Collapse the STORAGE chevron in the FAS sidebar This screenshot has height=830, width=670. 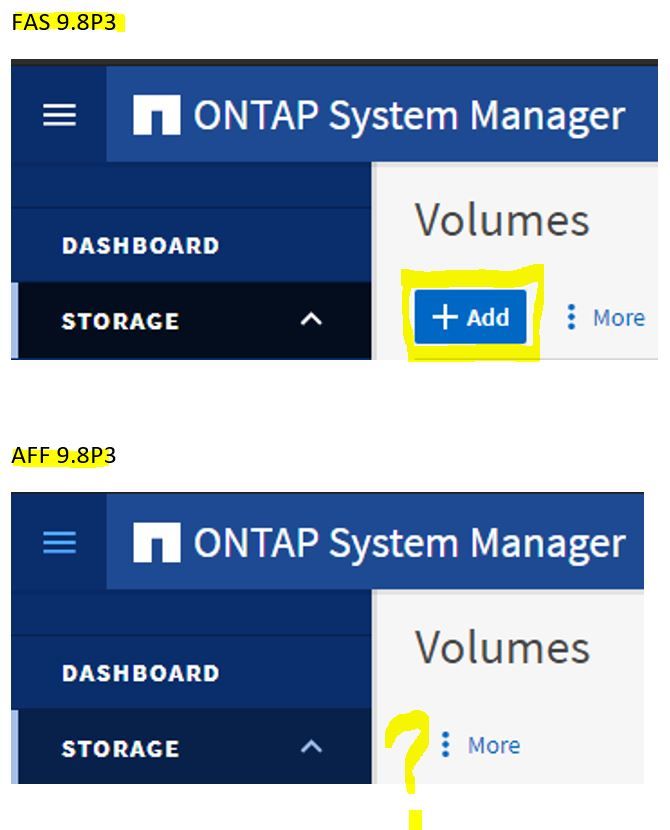[x=312, y=320]
